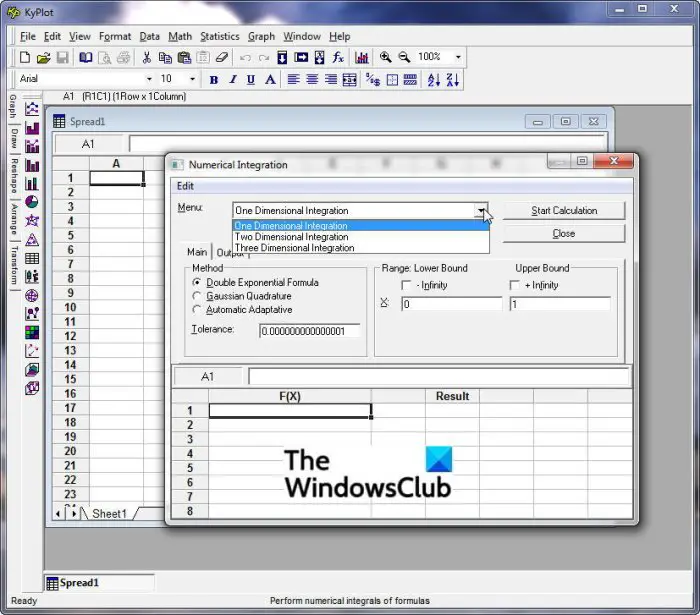Open the font size 10 dropdown
The image size is (700, 615).
point(192,79)
